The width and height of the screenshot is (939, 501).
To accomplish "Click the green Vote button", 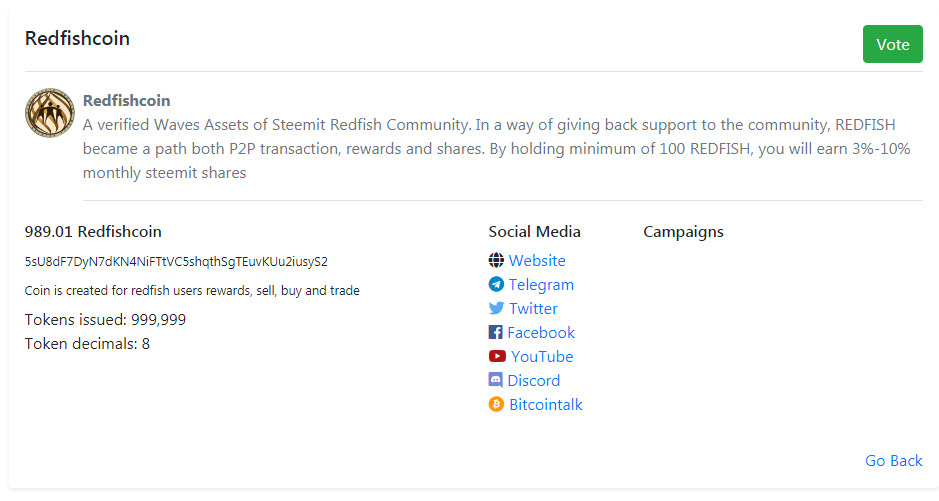I will pyautogui.click(x=892, y=44).
